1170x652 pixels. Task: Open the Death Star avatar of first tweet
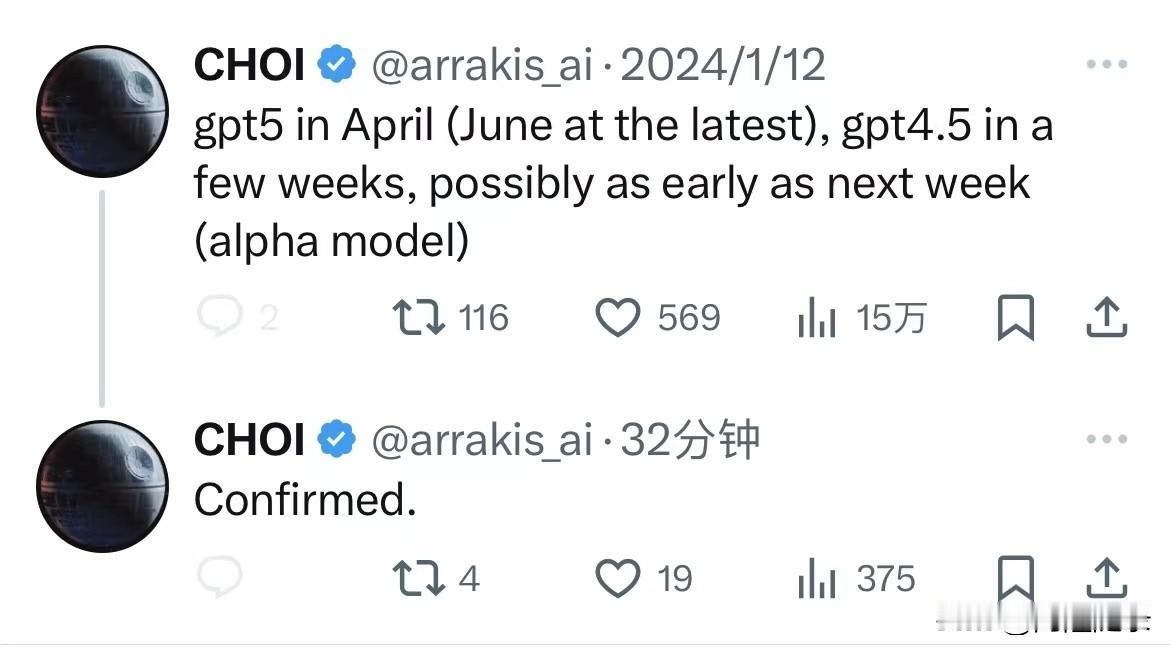click(102, 111)
